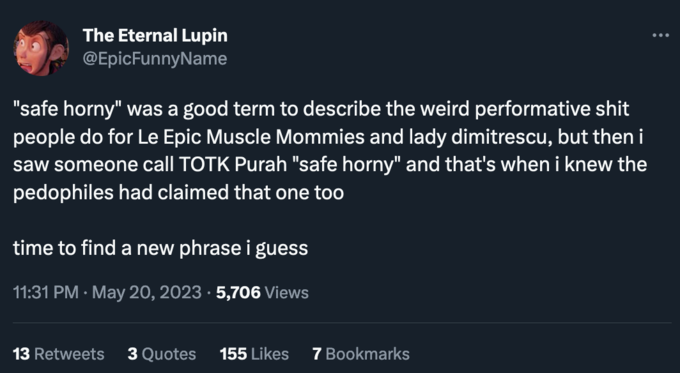
Task: Visit the @EpicFunnyName handle
Action: click(155, 59)
